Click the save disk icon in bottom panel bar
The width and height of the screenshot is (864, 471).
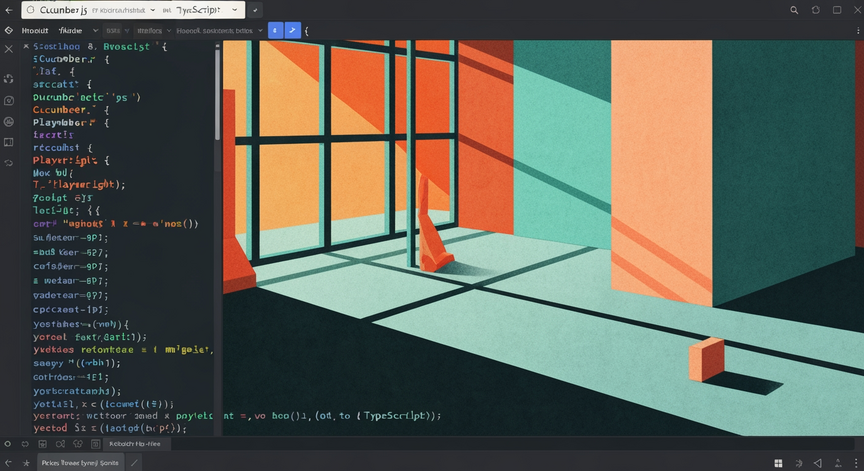coord(42,443)
